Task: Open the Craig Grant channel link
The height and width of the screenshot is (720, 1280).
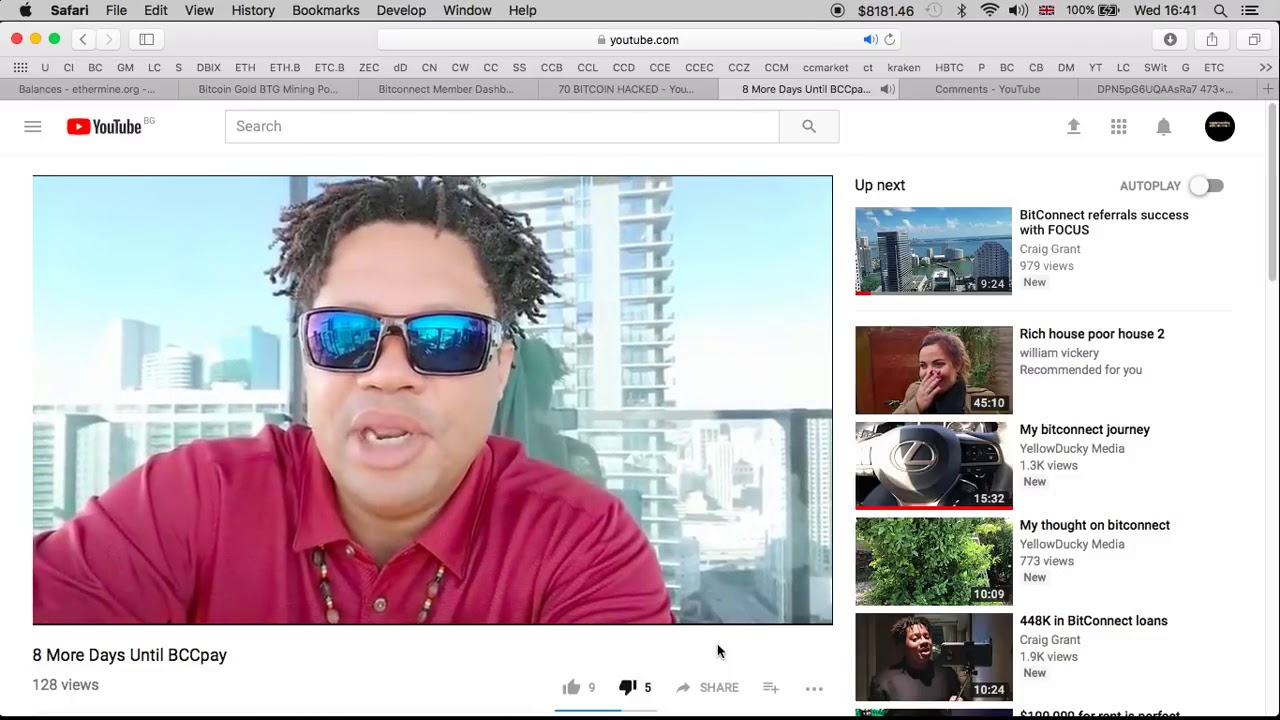Action: [1049, 249]
